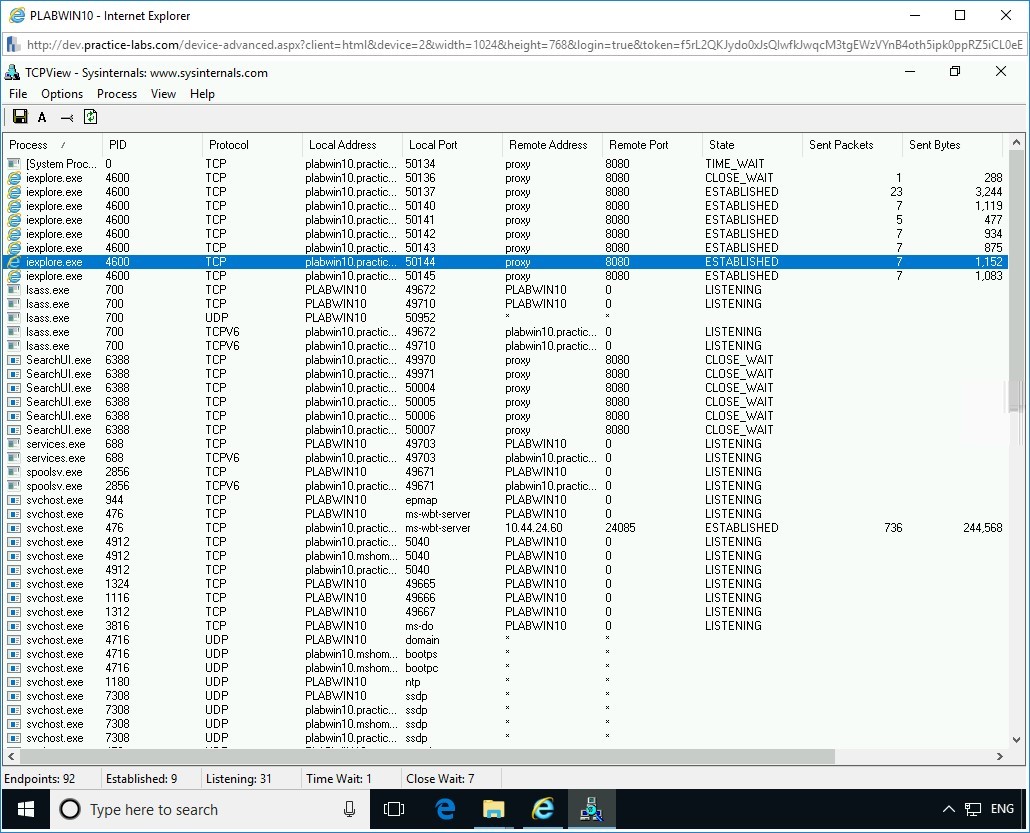The height and width of the screenshot is (833, 1030).
Task: Expand hidden system tray icons
Action: tap(948, 809)
